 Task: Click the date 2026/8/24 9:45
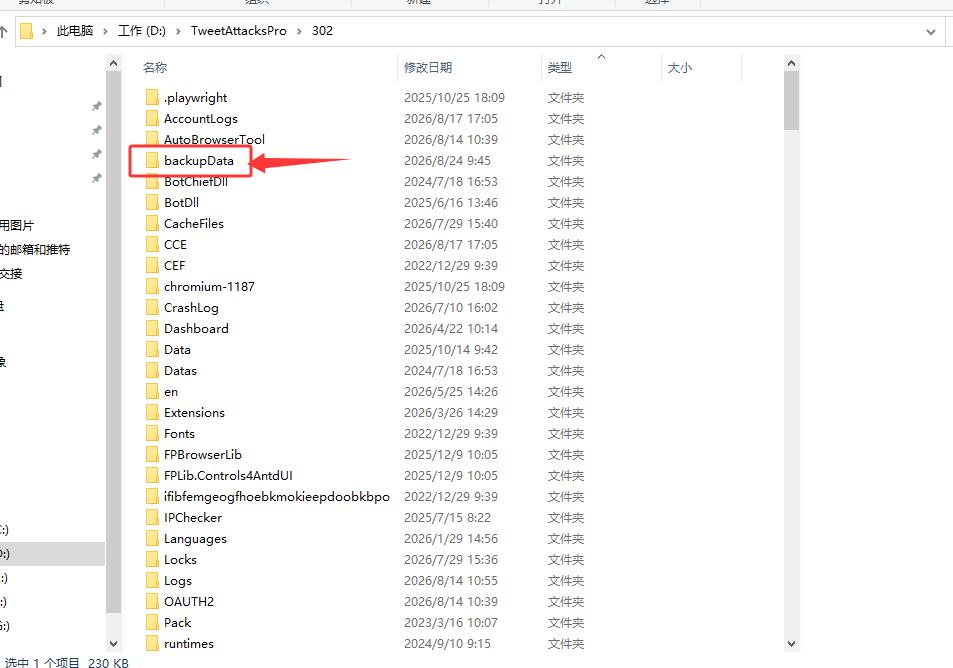coord(447,160)
